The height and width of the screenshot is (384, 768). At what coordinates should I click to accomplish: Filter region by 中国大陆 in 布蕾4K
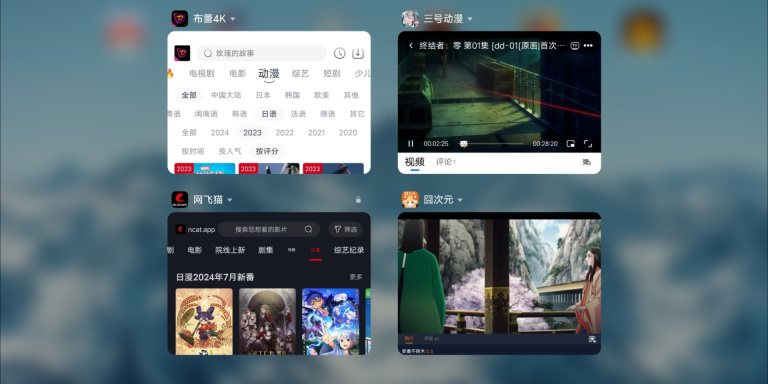click(x=226, y=95)
